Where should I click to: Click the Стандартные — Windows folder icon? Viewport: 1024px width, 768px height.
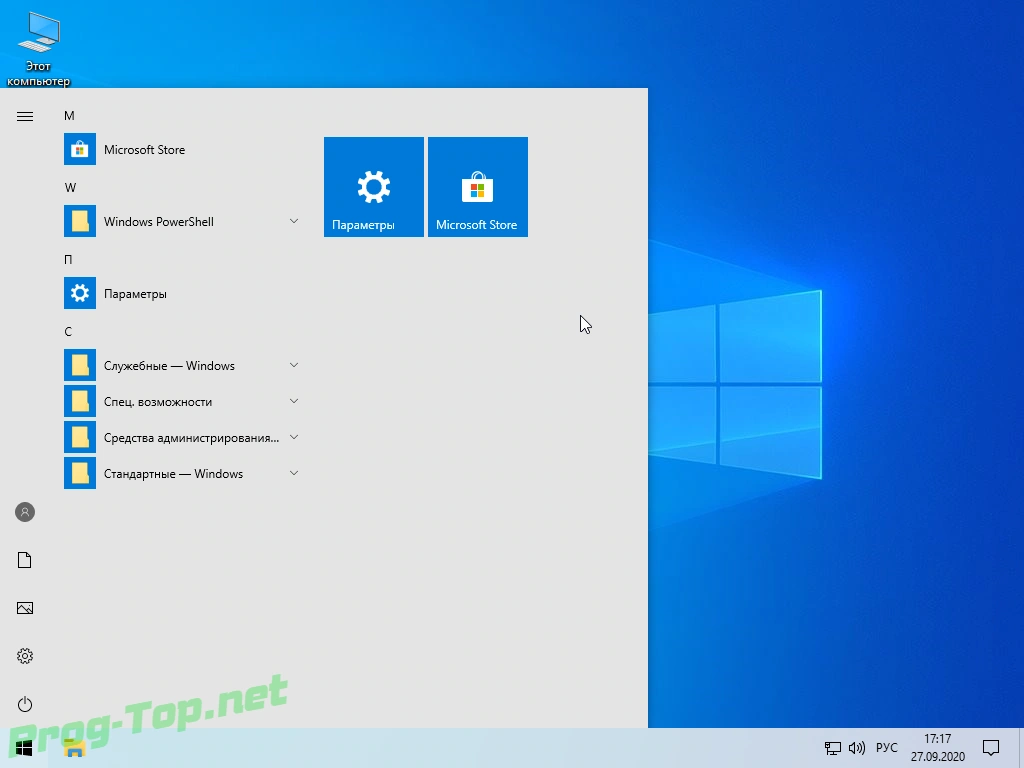(x=80, y=473)
